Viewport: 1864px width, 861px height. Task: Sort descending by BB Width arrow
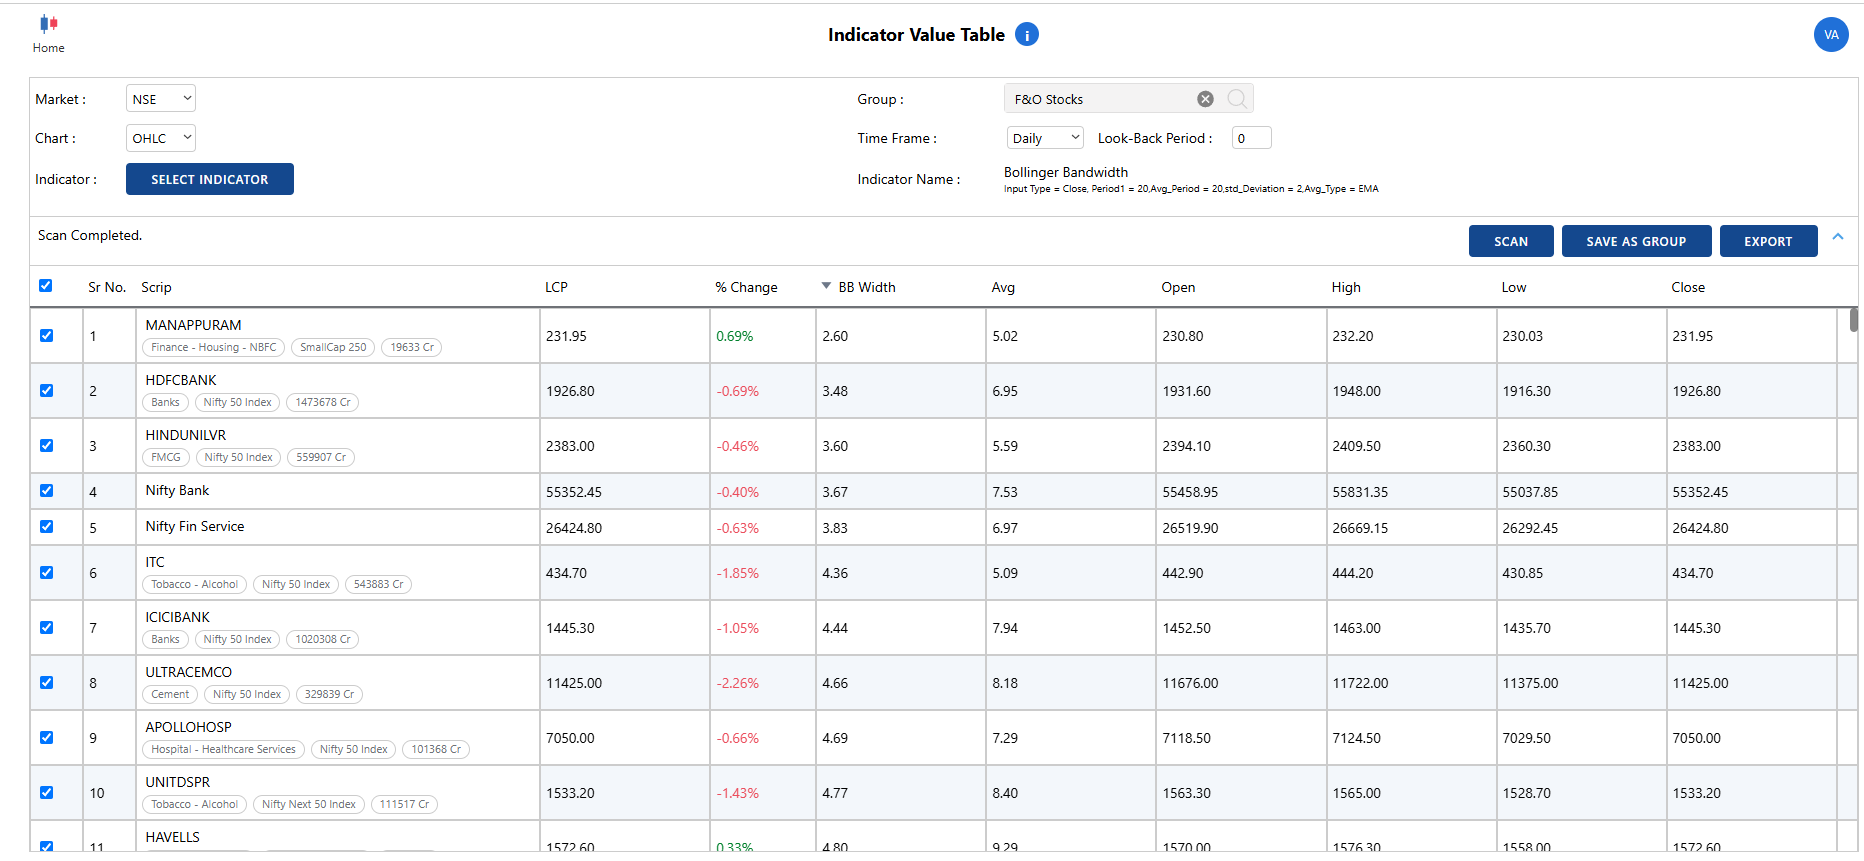click(x=826, y=286)
